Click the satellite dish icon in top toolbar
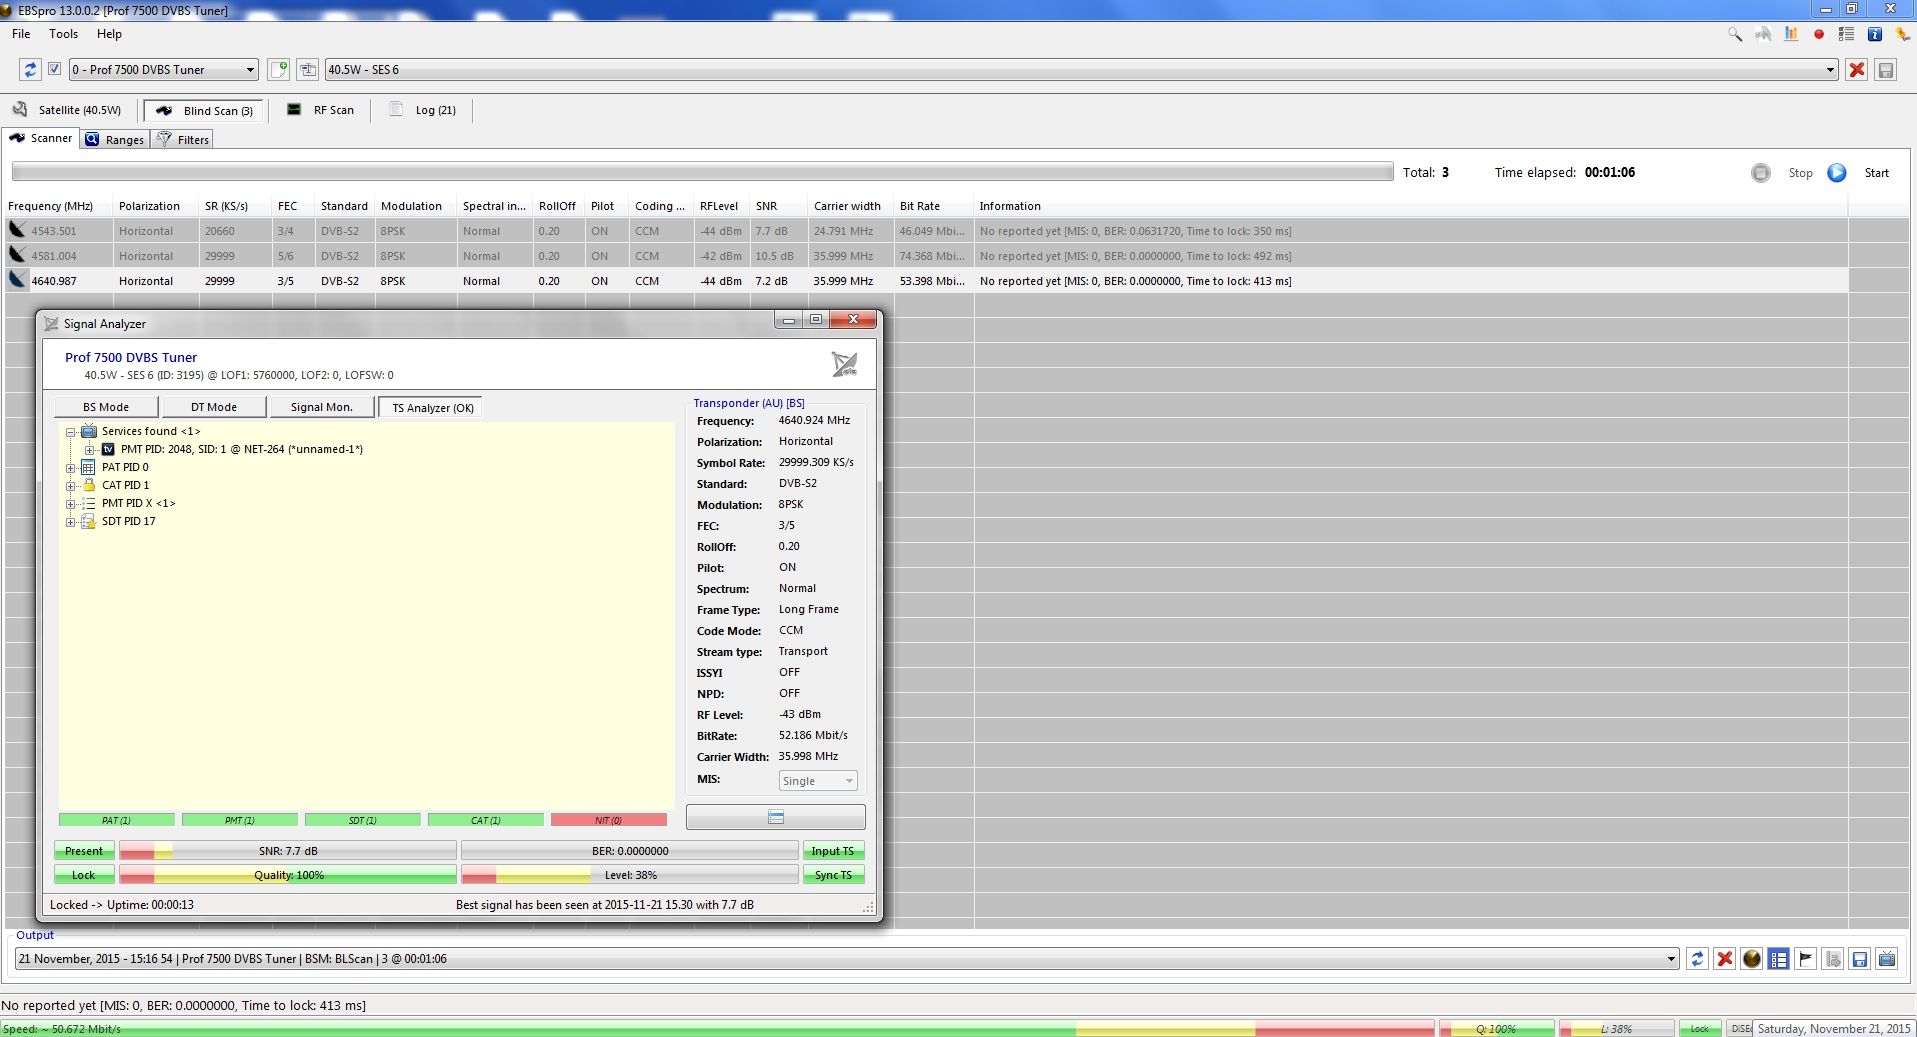1917x1037 pixels. [1763, 34]
